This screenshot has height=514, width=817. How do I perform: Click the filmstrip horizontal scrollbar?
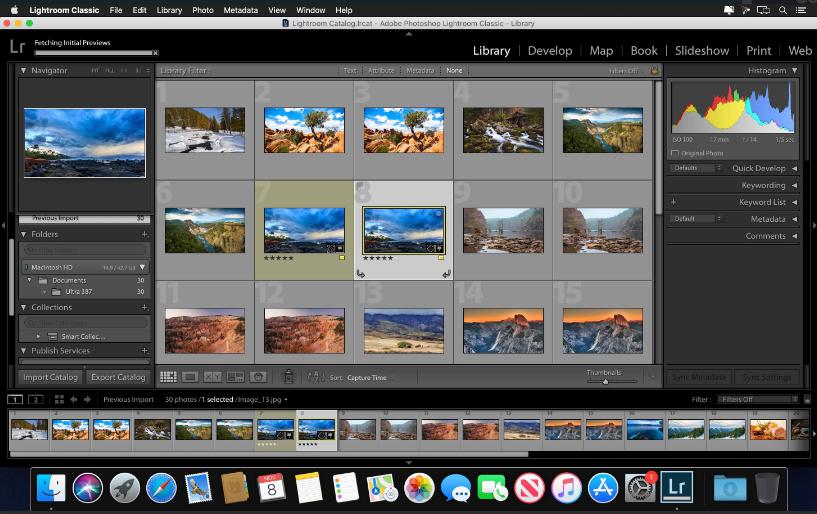[x=269, y=454]
